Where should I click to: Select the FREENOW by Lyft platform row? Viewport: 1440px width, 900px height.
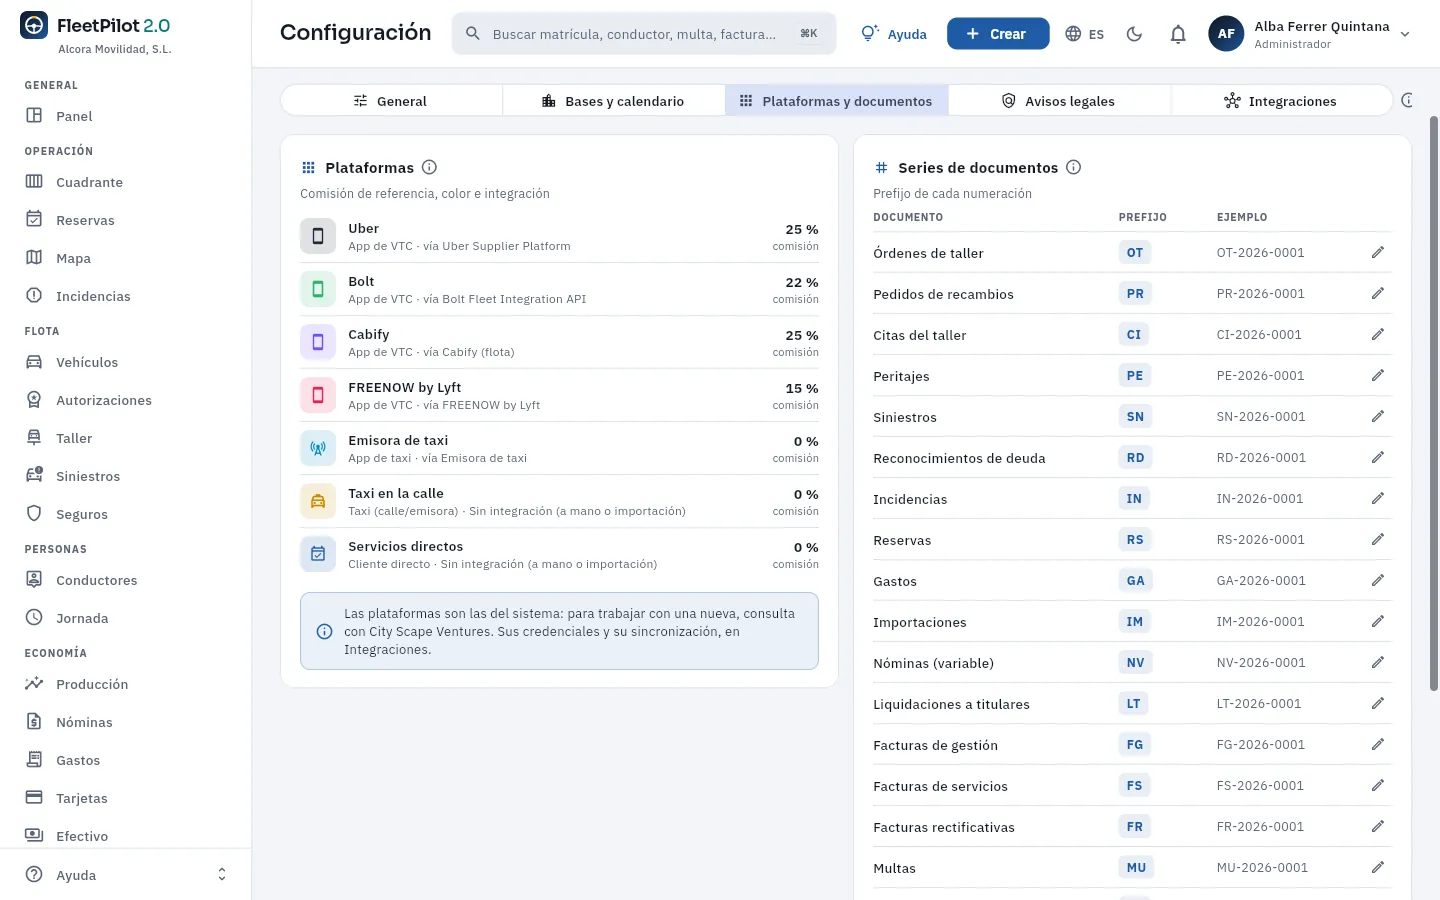[x=559, y=396]
